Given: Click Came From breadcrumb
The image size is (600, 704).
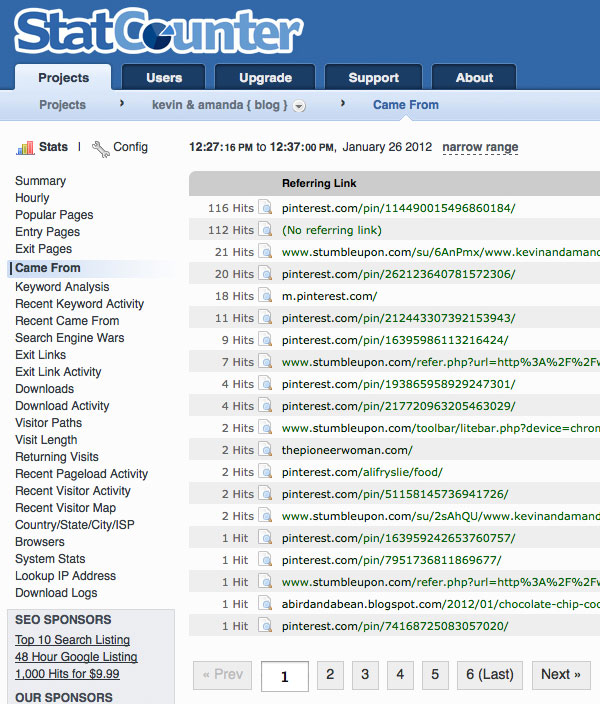Looking at the screenshot, I should pos(406,105).
